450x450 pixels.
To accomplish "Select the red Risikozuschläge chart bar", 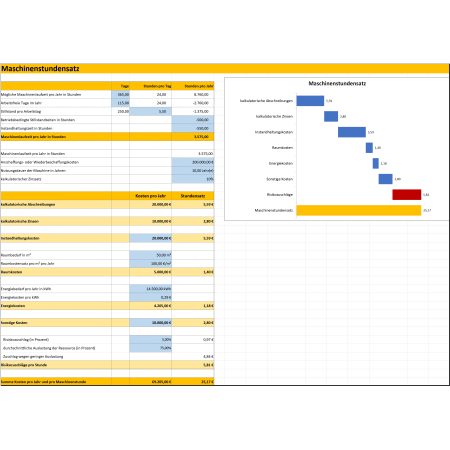I will (x=407, y=195).
